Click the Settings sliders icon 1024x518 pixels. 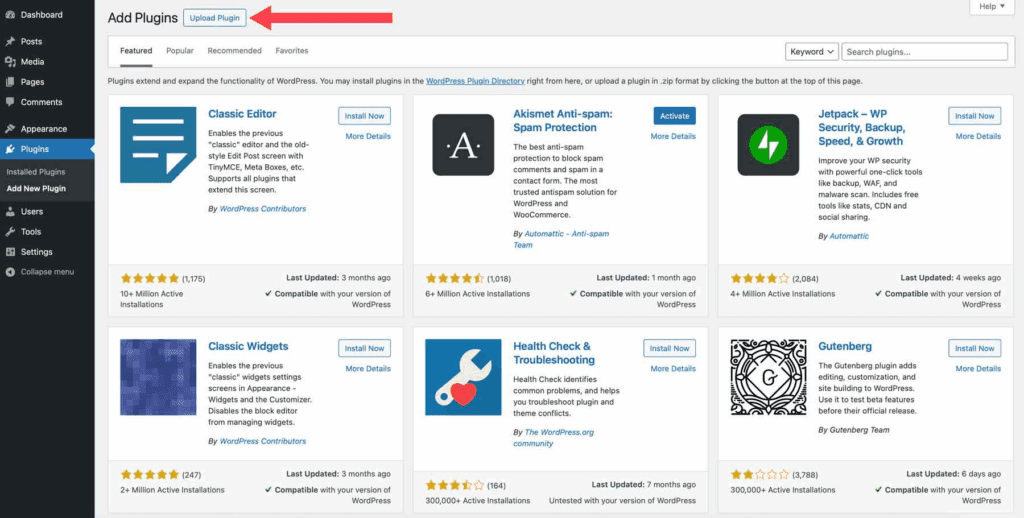click(10, 251)
